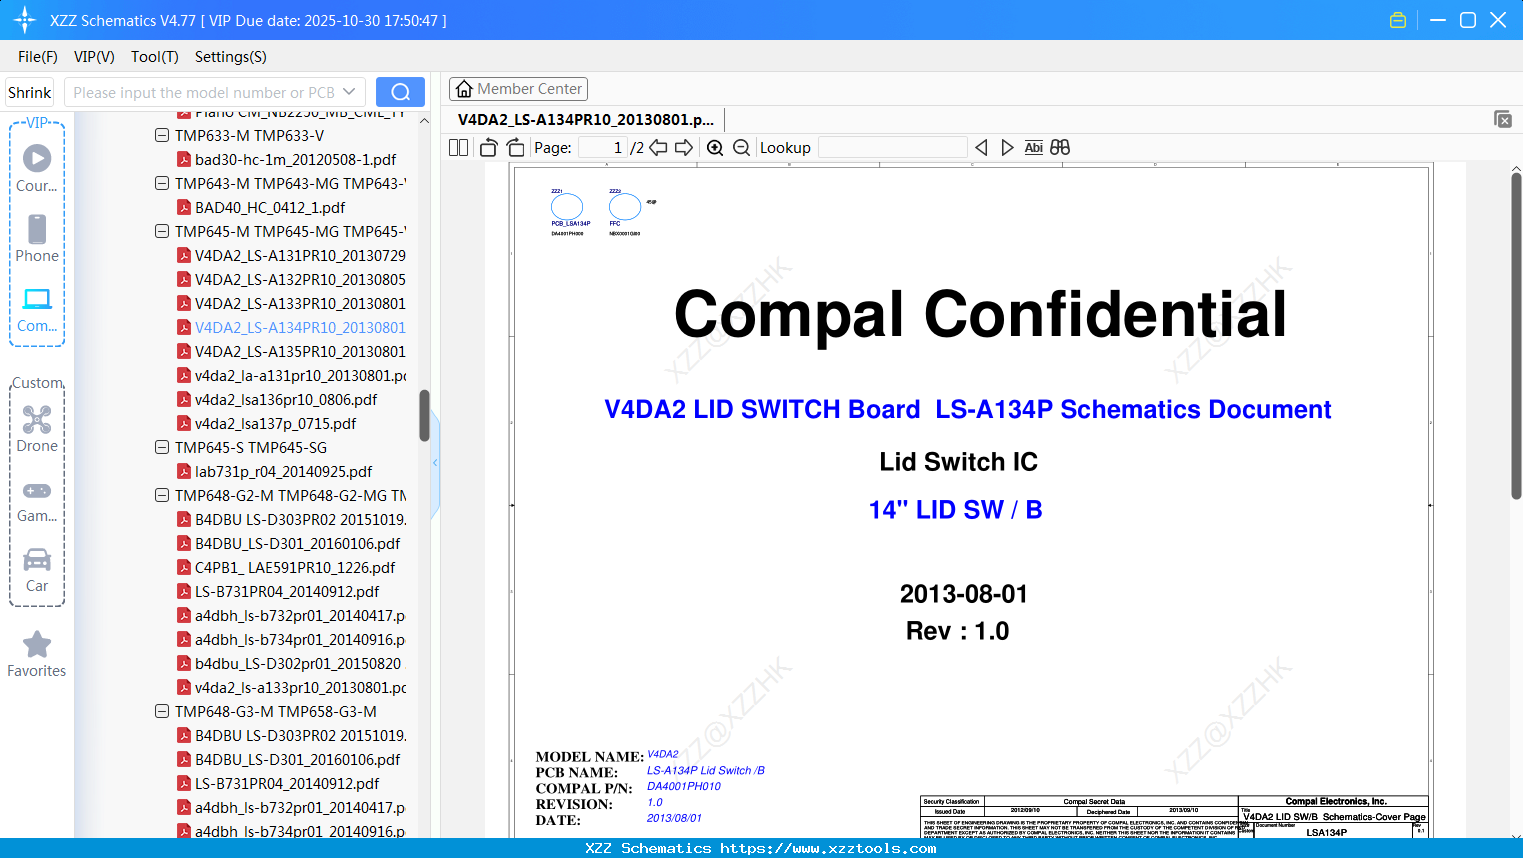Viewport: 1523px width, 858px height.
Task: Click the document viewer scrollbar thumb
Action: (x=1516, y=335)
